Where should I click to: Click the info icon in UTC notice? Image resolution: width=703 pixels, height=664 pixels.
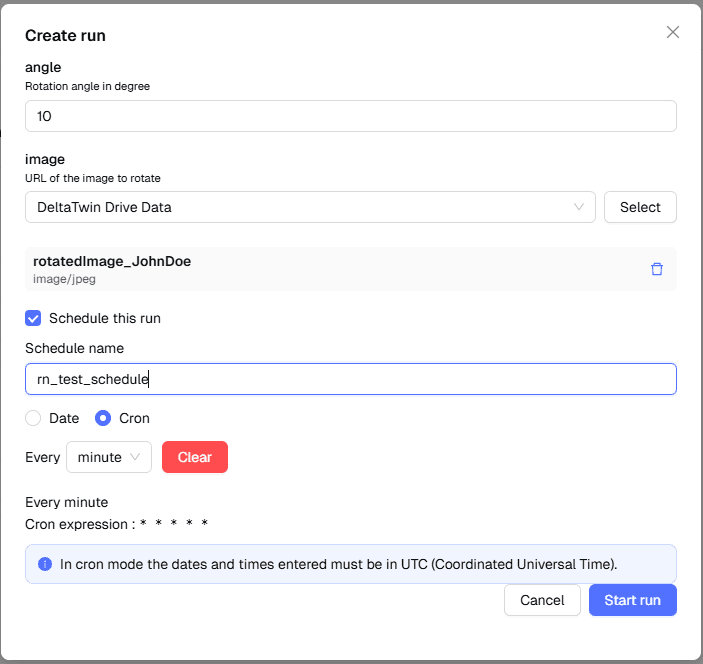45,564
